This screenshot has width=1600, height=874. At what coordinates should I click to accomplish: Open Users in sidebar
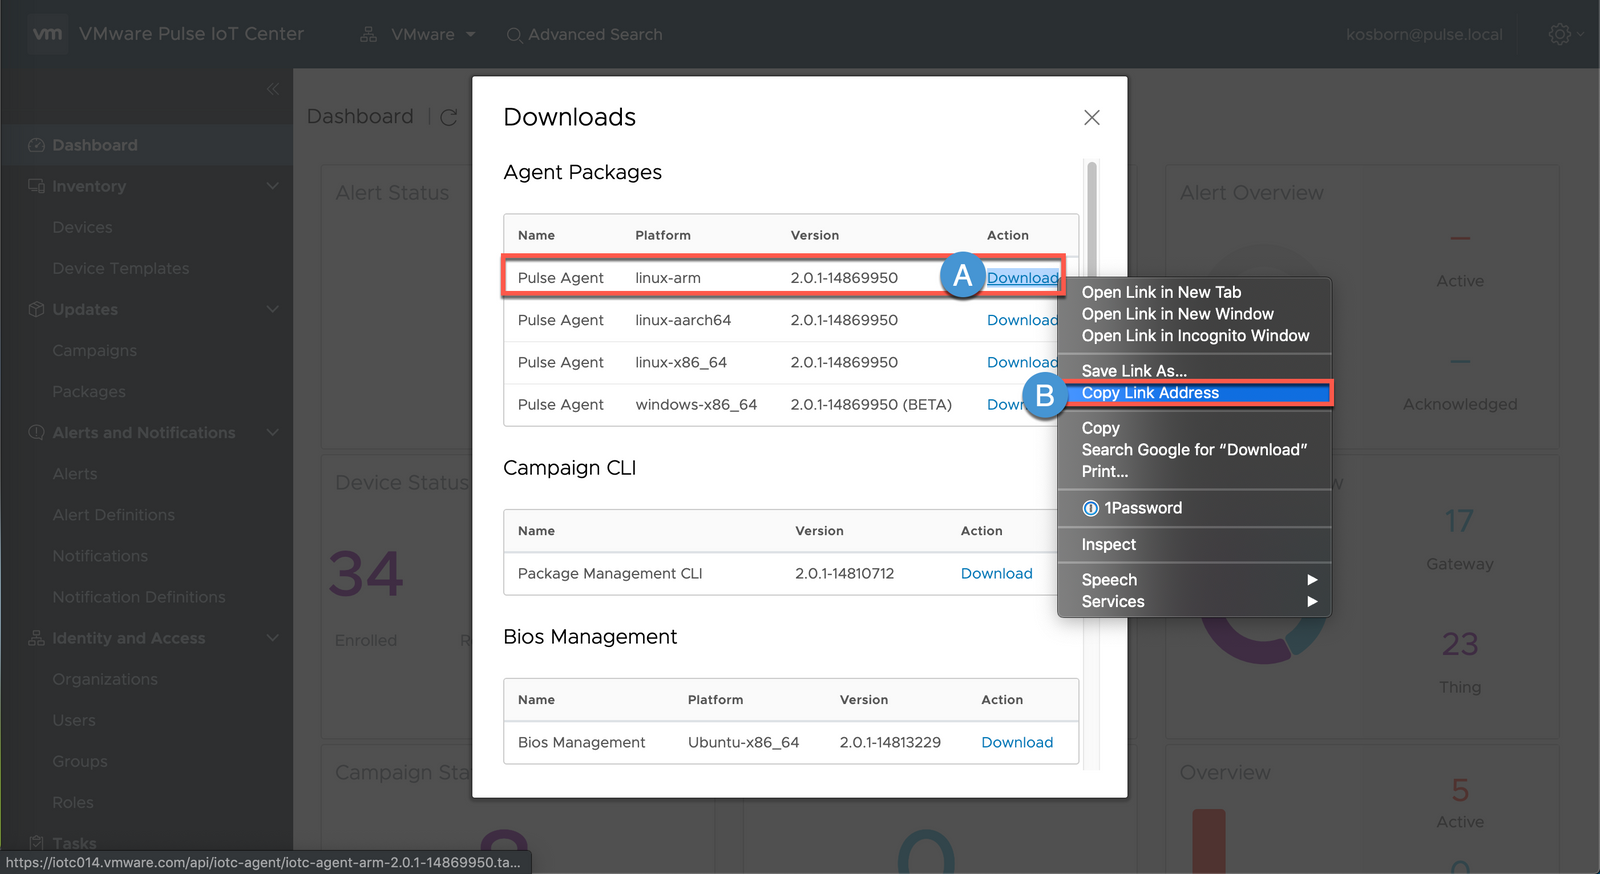pos(74,721)
